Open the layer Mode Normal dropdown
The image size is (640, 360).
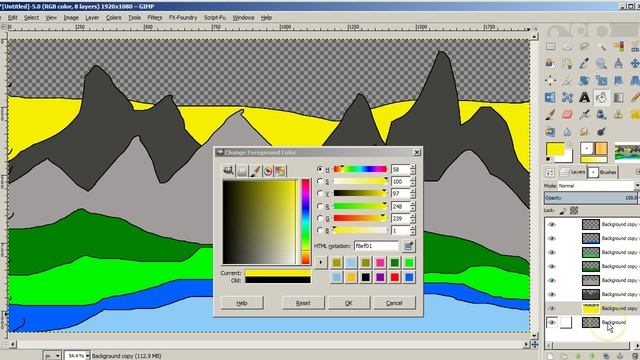coord(598,186)
